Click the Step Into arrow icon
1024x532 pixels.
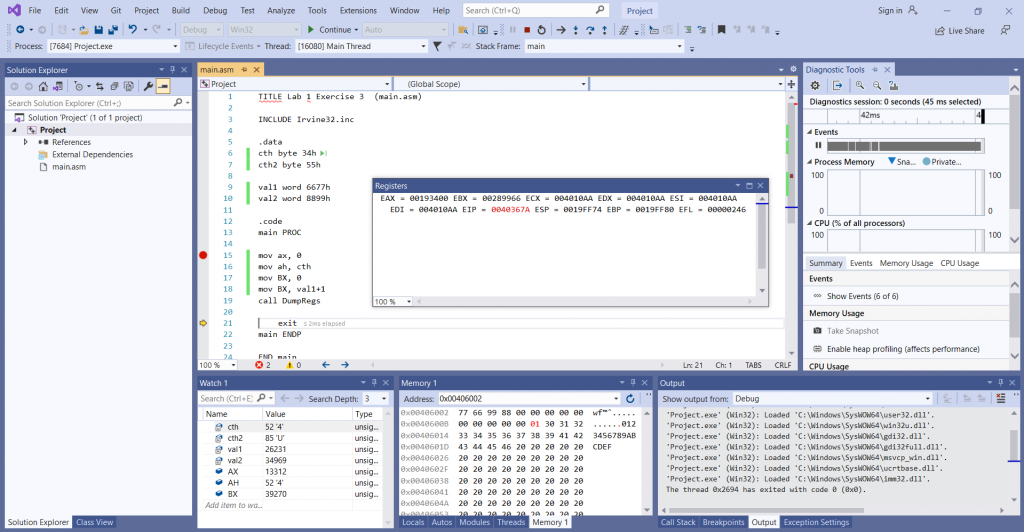click(577, 30)
